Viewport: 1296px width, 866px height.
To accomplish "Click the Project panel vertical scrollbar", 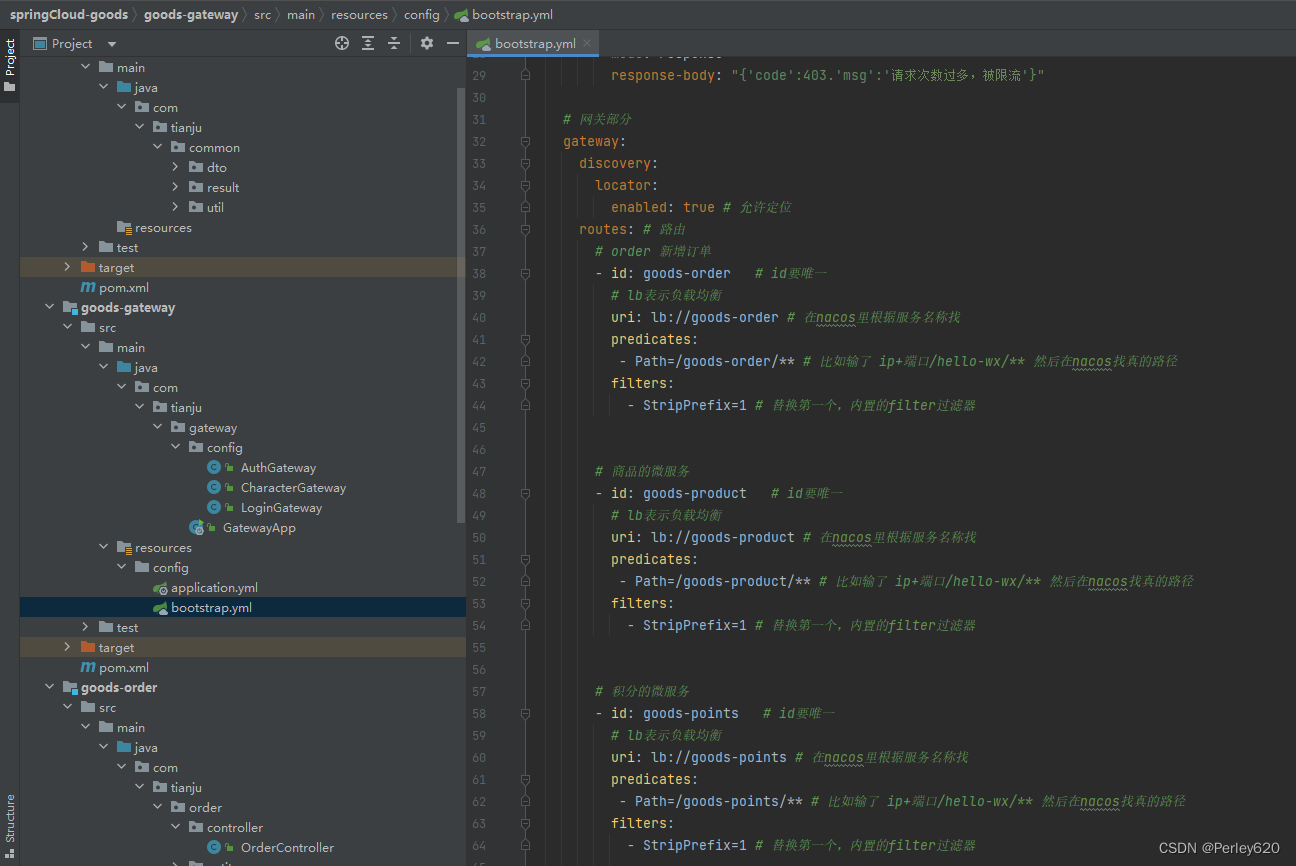I will click(461, 305).
